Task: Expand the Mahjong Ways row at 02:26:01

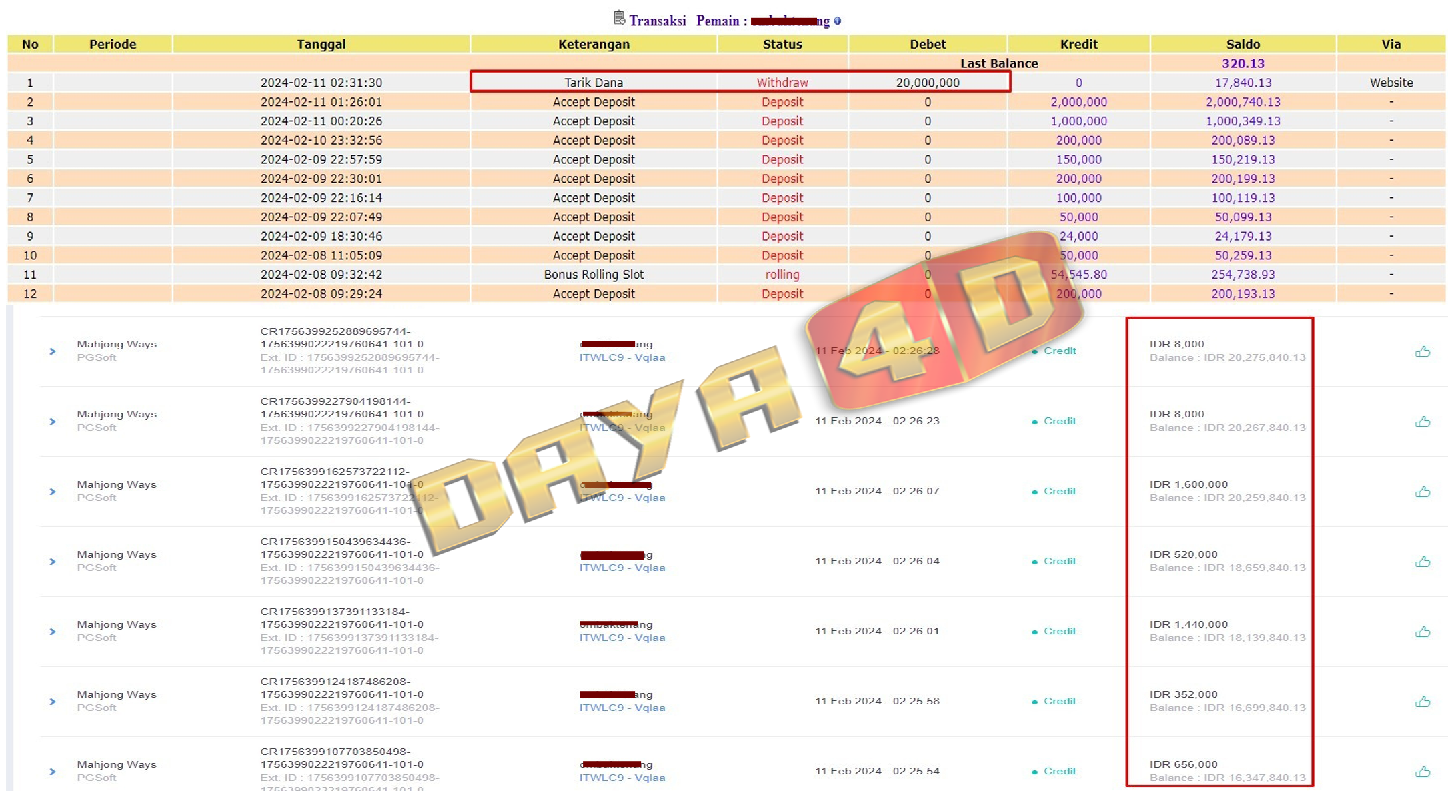Action: coord(53,631)
